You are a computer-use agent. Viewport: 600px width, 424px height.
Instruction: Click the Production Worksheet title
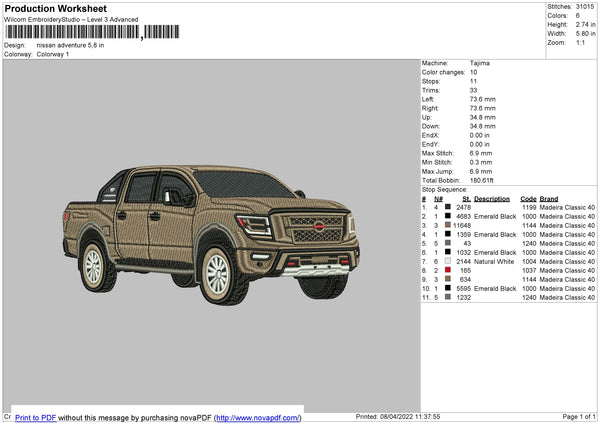point(56,8)
